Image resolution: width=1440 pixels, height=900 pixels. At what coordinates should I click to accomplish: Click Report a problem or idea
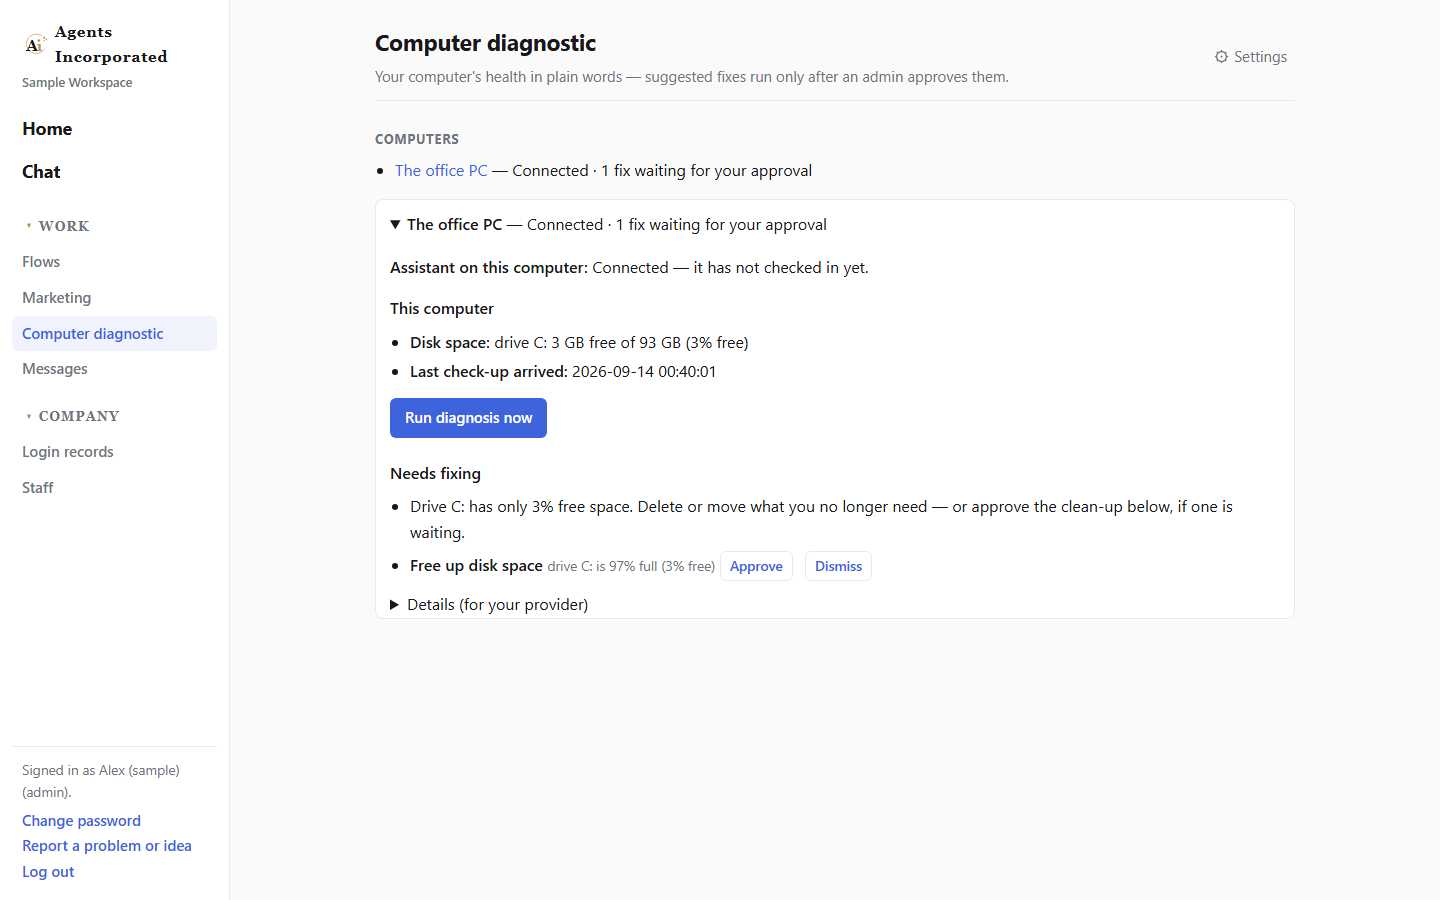click(107, 846)
